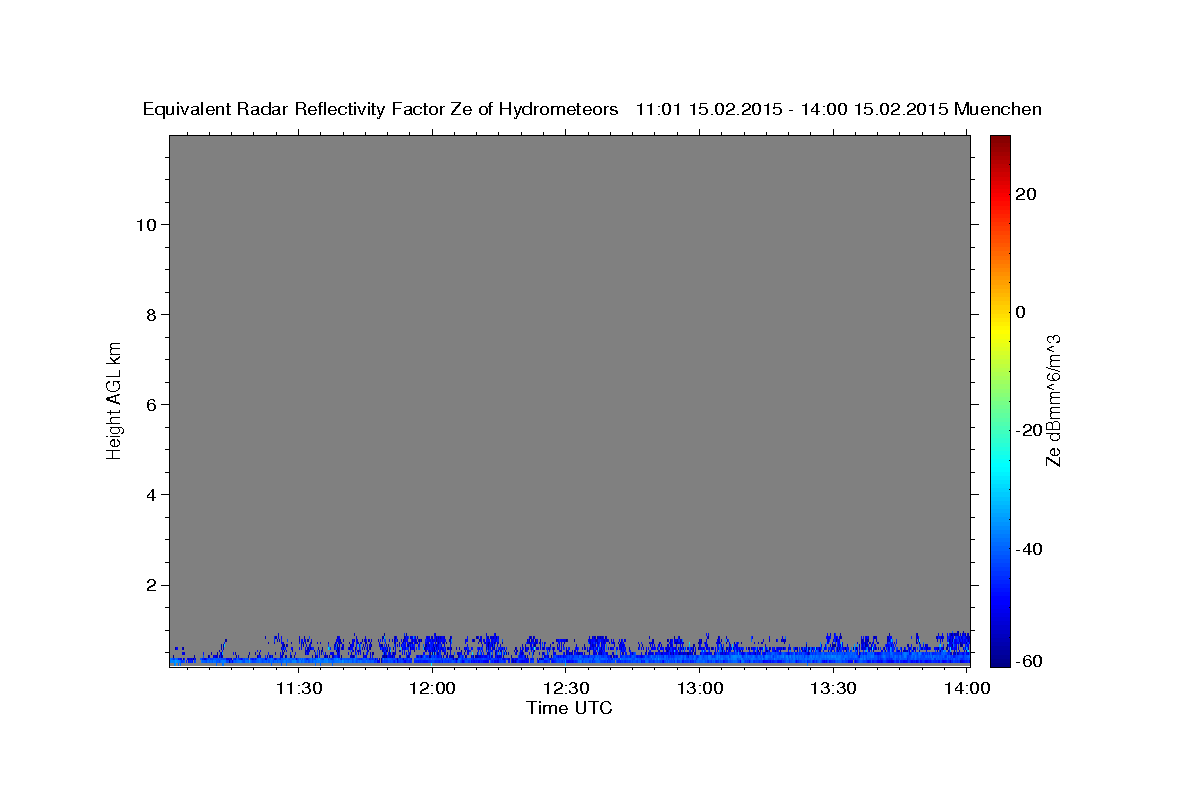Click the height tick label '4'
Screen dimensions: 1200x800
150,495
